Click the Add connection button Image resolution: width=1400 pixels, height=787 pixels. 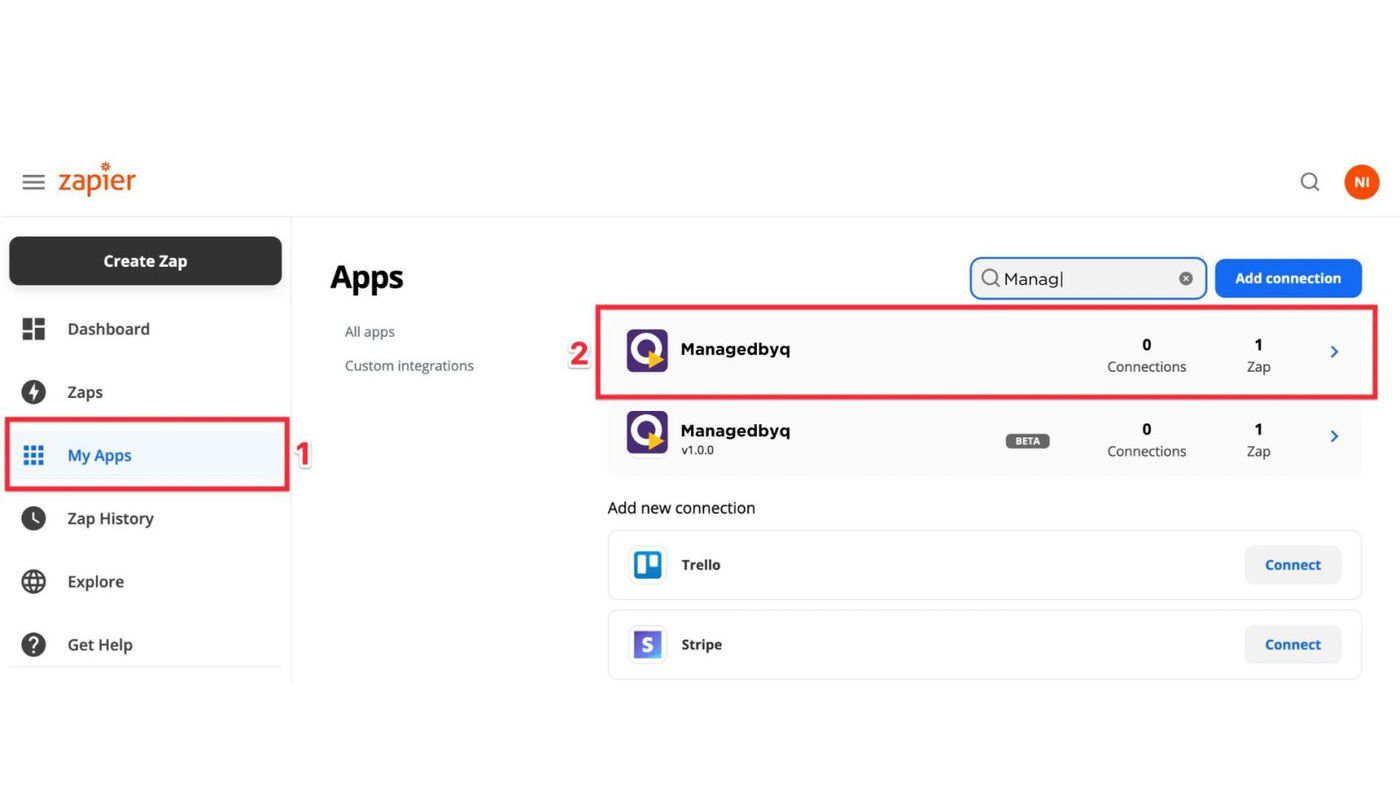point(1287,279)
